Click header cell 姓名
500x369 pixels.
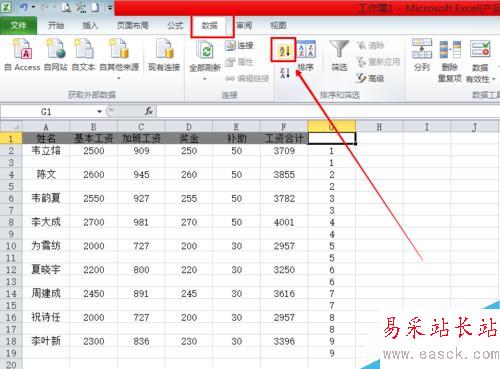(46, 138)
